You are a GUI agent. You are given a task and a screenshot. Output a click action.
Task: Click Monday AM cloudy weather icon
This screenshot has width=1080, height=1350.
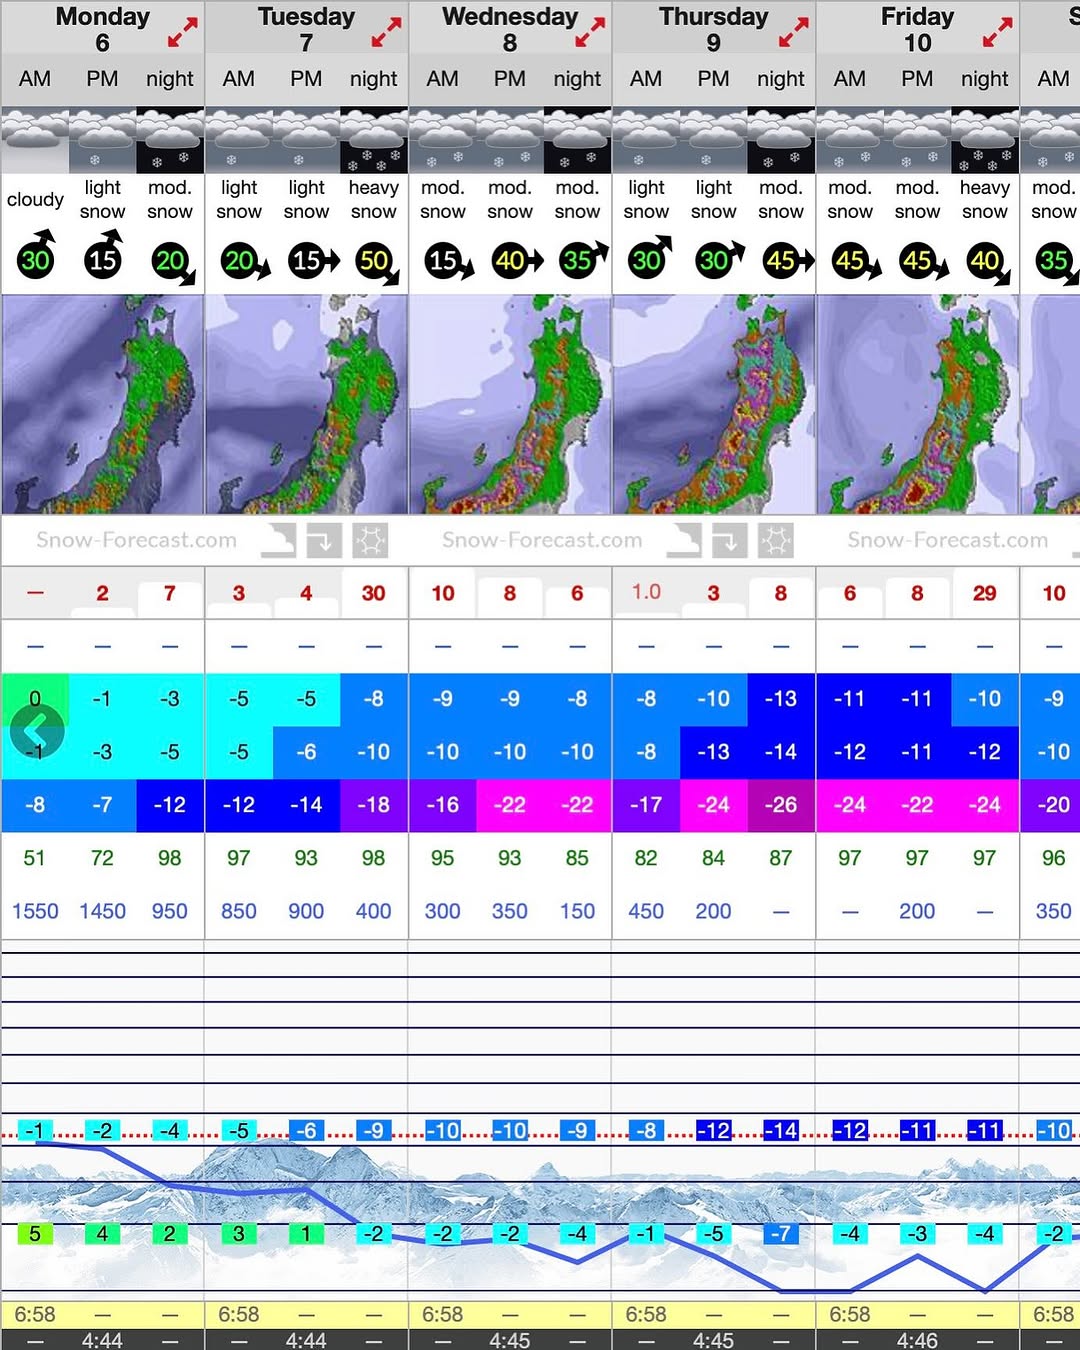point(35,140)
